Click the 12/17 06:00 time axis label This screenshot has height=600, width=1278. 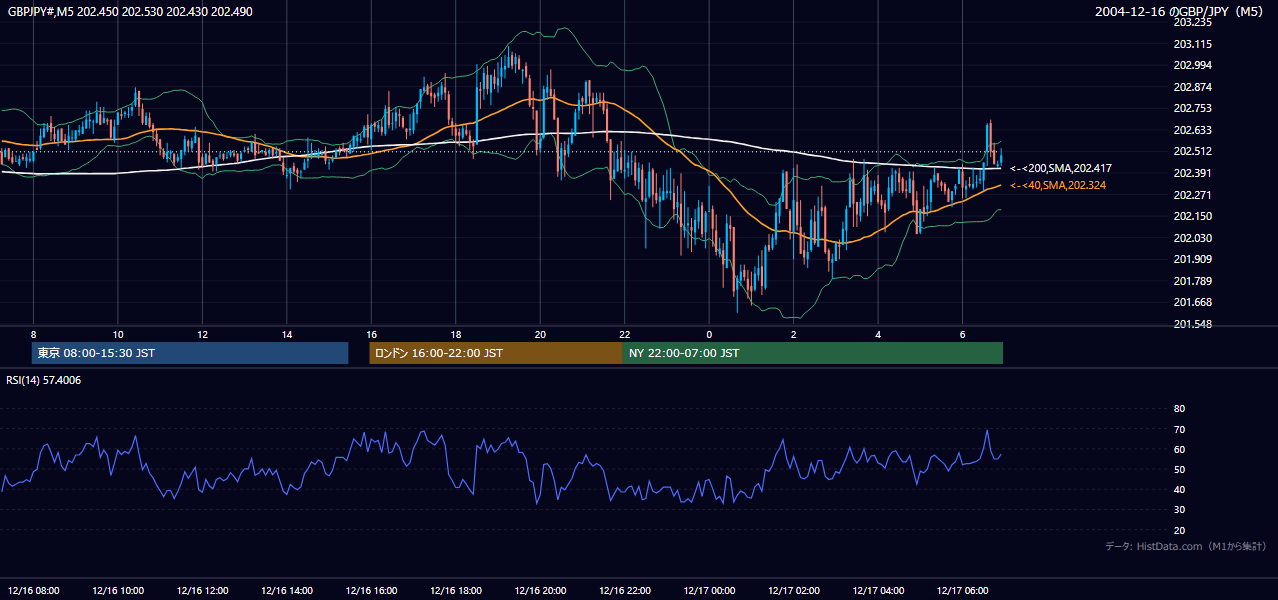(962, 590)
